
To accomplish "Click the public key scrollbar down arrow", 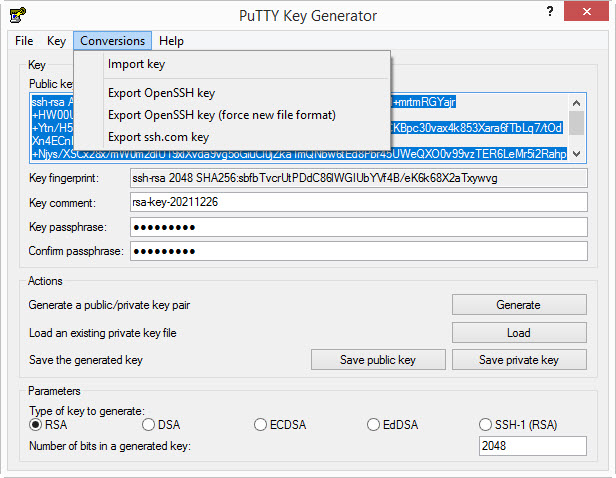I will [x=576, y=154].
